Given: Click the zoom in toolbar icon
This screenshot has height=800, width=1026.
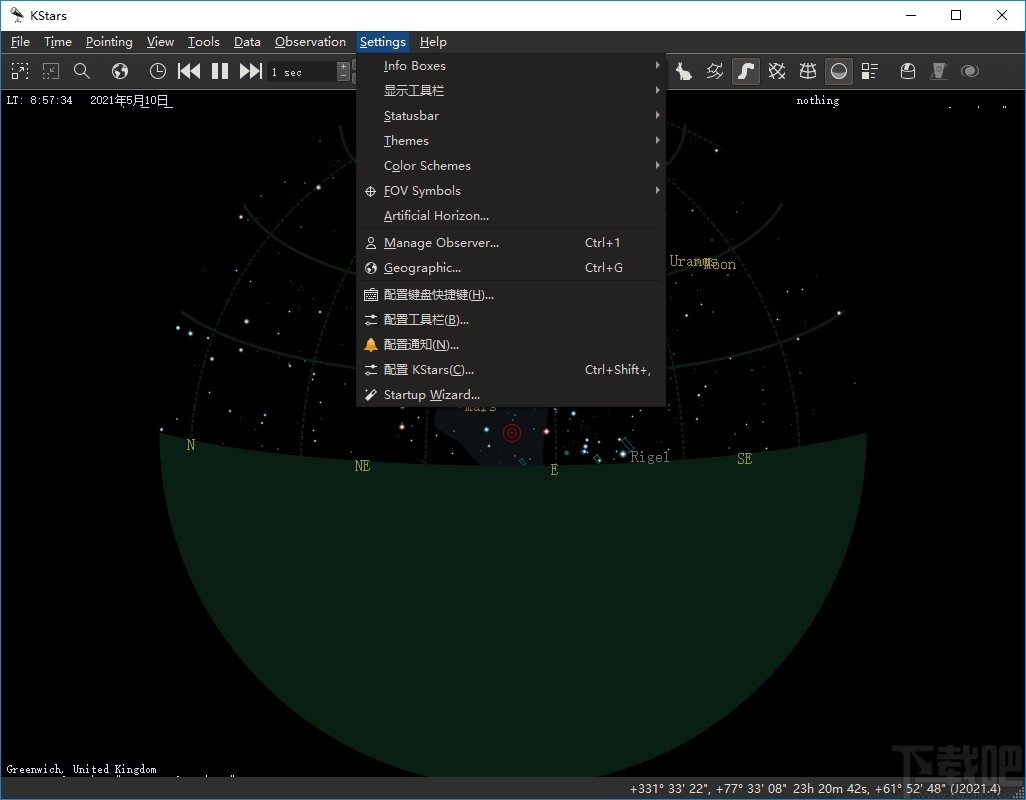Looking at the screenshot, I should click(x=20, y=71).
